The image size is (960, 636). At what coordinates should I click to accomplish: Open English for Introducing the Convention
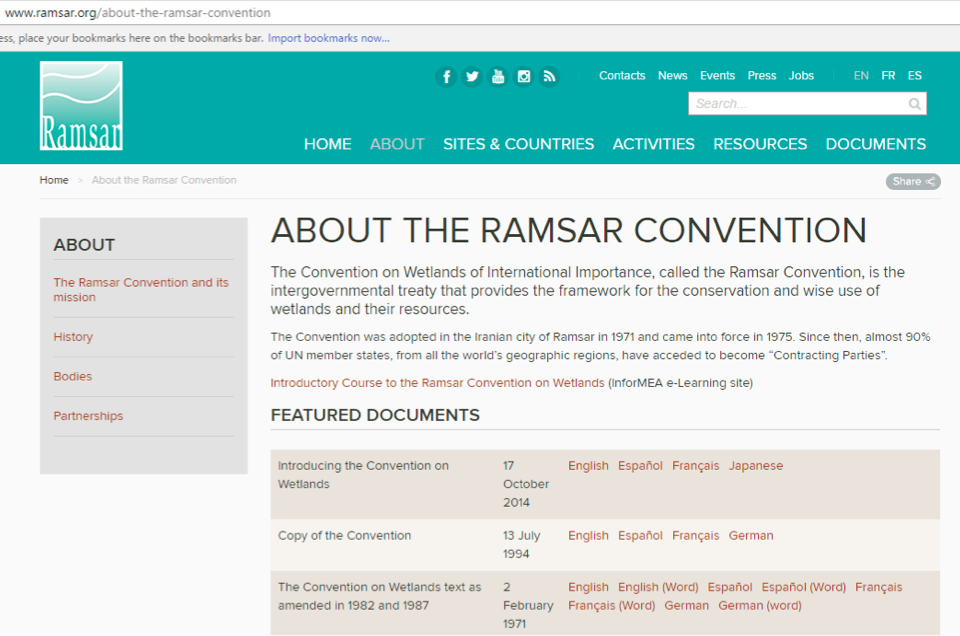pyautogui.click(x=588, y=466)
